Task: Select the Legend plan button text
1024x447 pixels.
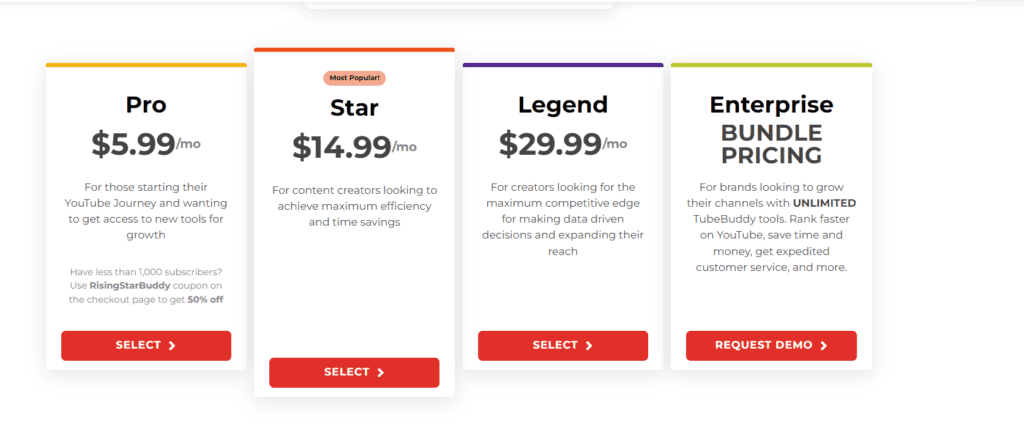Action: pyautogui.click(x=555, y=345)
